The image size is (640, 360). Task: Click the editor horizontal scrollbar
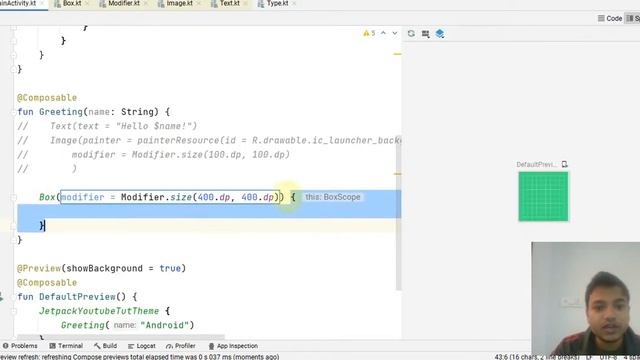point(121,337)
